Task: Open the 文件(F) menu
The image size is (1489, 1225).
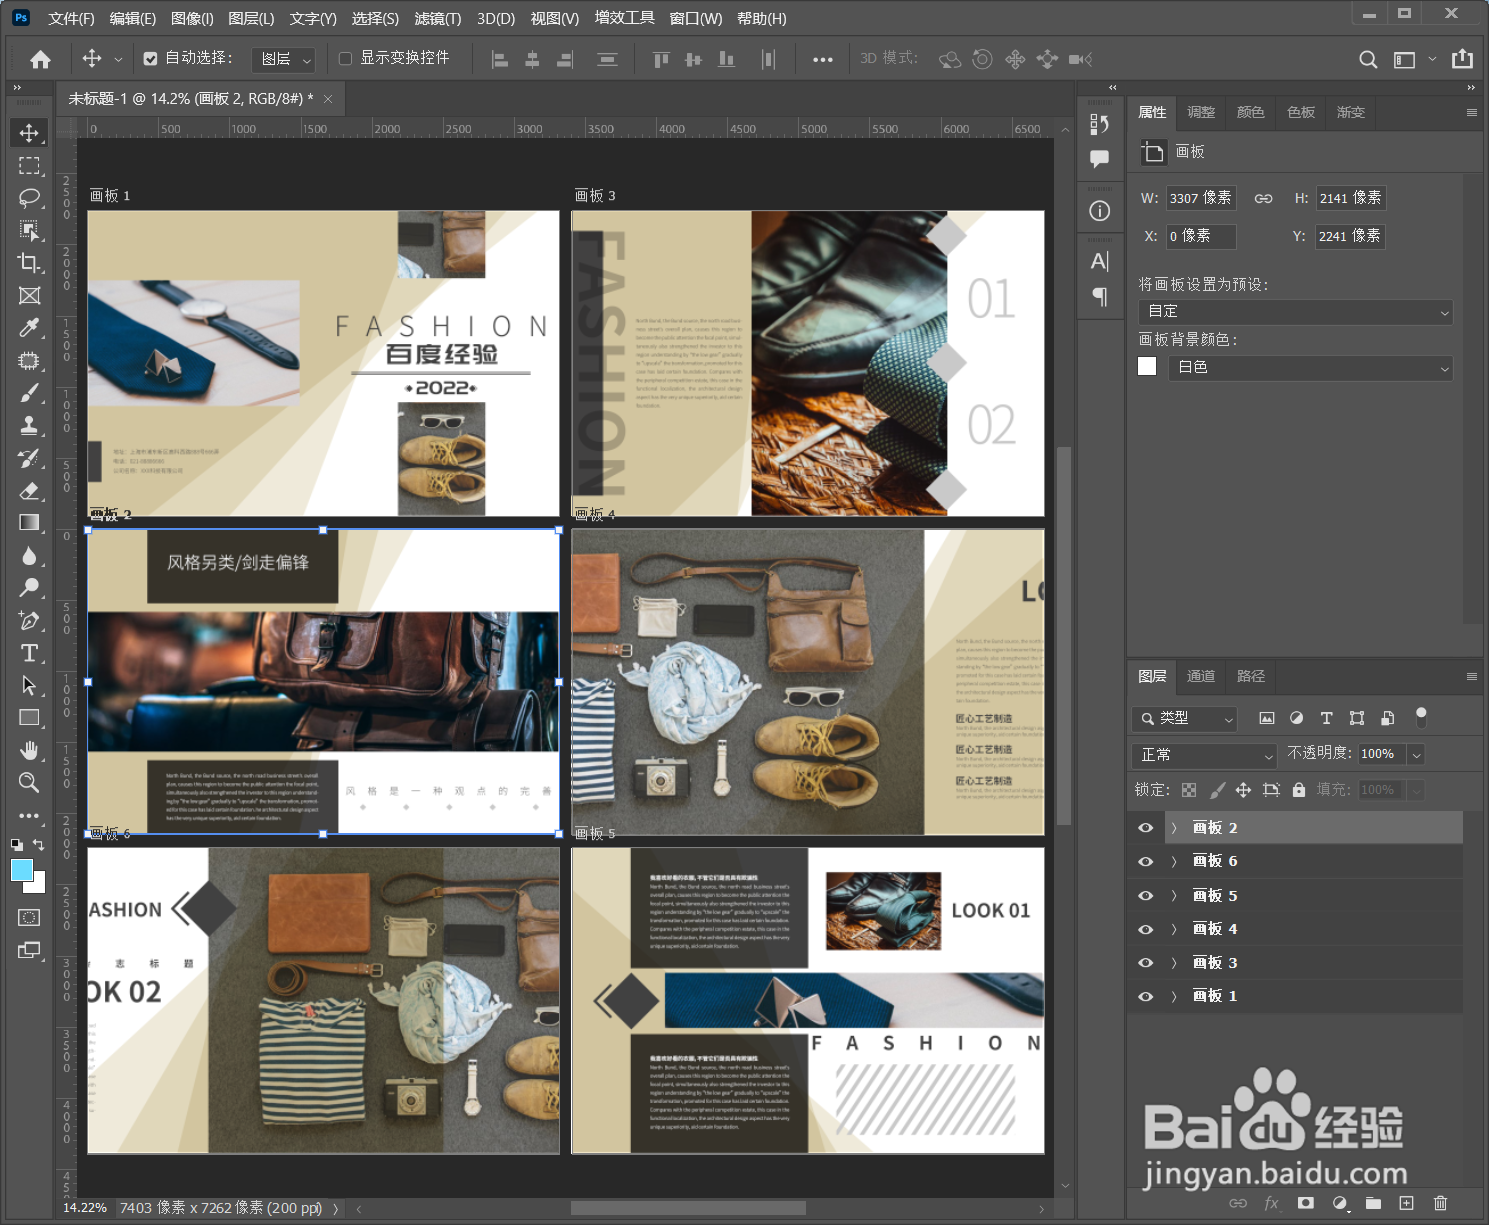Action: [x=71, y=18]
